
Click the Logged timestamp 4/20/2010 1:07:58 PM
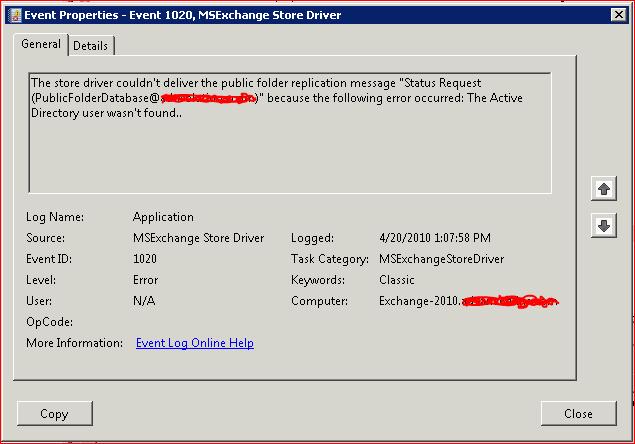(435, 238)
